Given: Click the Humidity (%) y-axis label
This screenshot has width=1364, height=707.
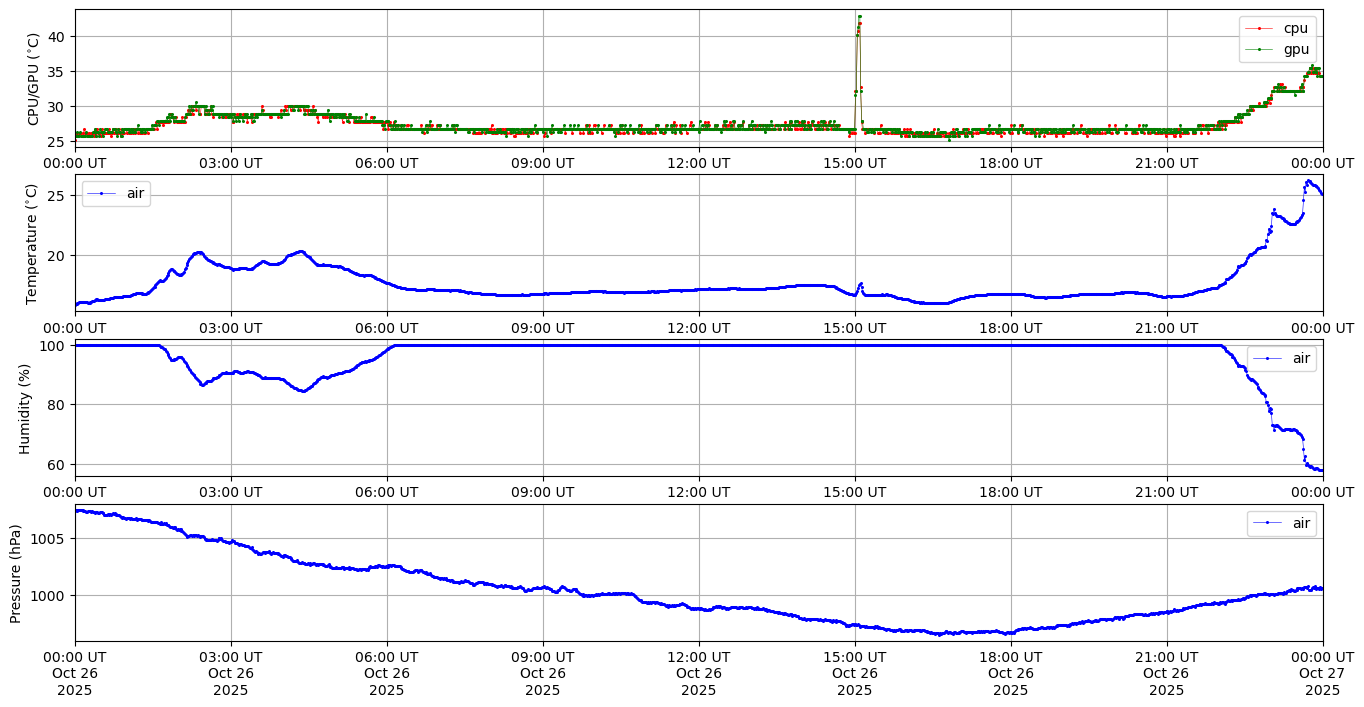Looking at the screenshot, I should [25, 408].
